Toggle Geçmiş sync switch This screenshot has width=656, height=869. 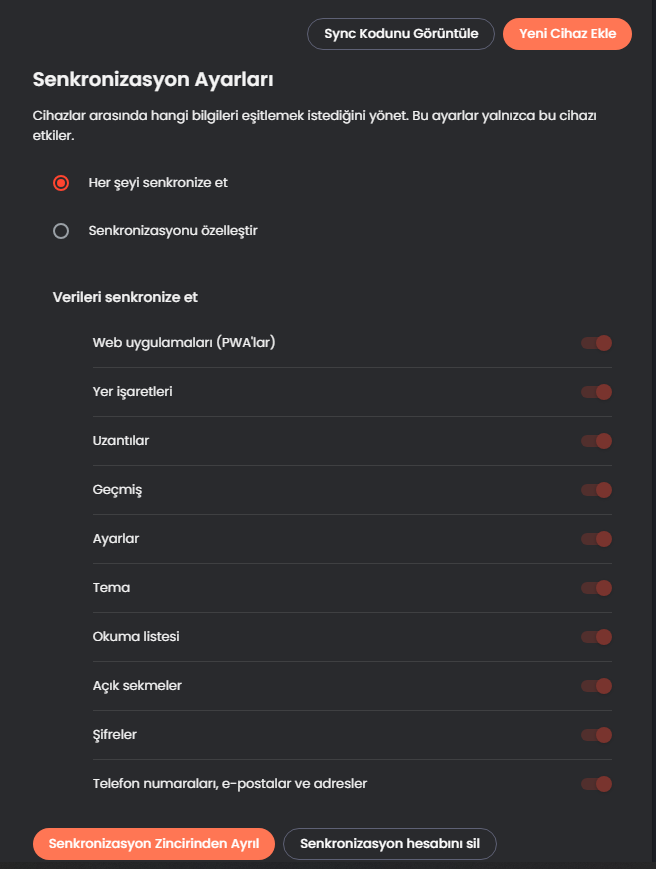pyautogui.click(x=597, y=490)
